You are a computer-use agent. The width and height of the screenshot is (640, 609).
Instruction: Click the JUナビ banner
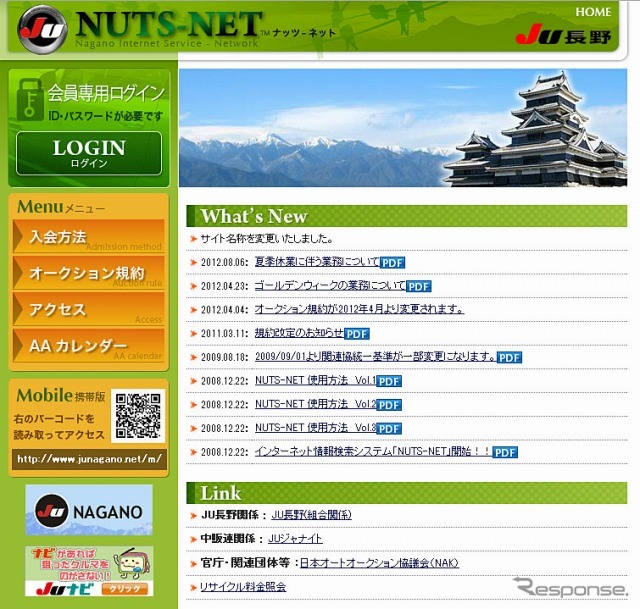89,571
